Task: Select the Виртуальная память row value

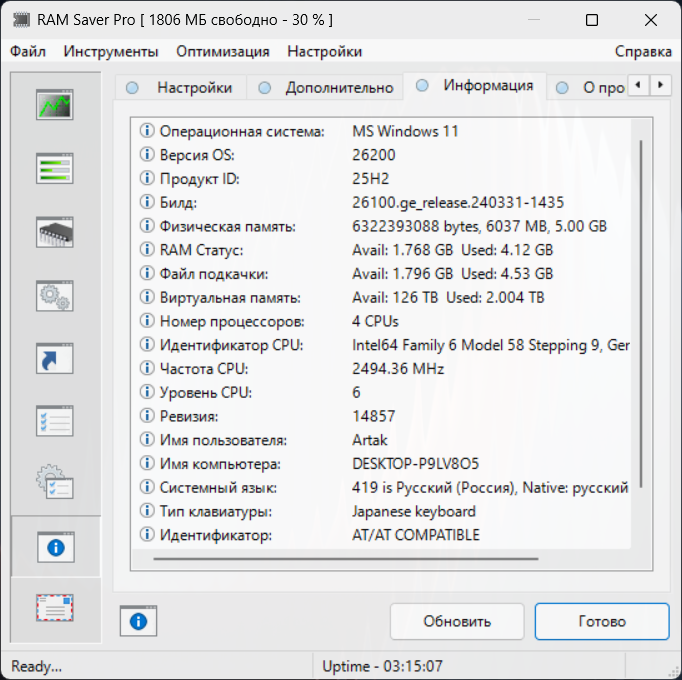Action: (448, 297)
